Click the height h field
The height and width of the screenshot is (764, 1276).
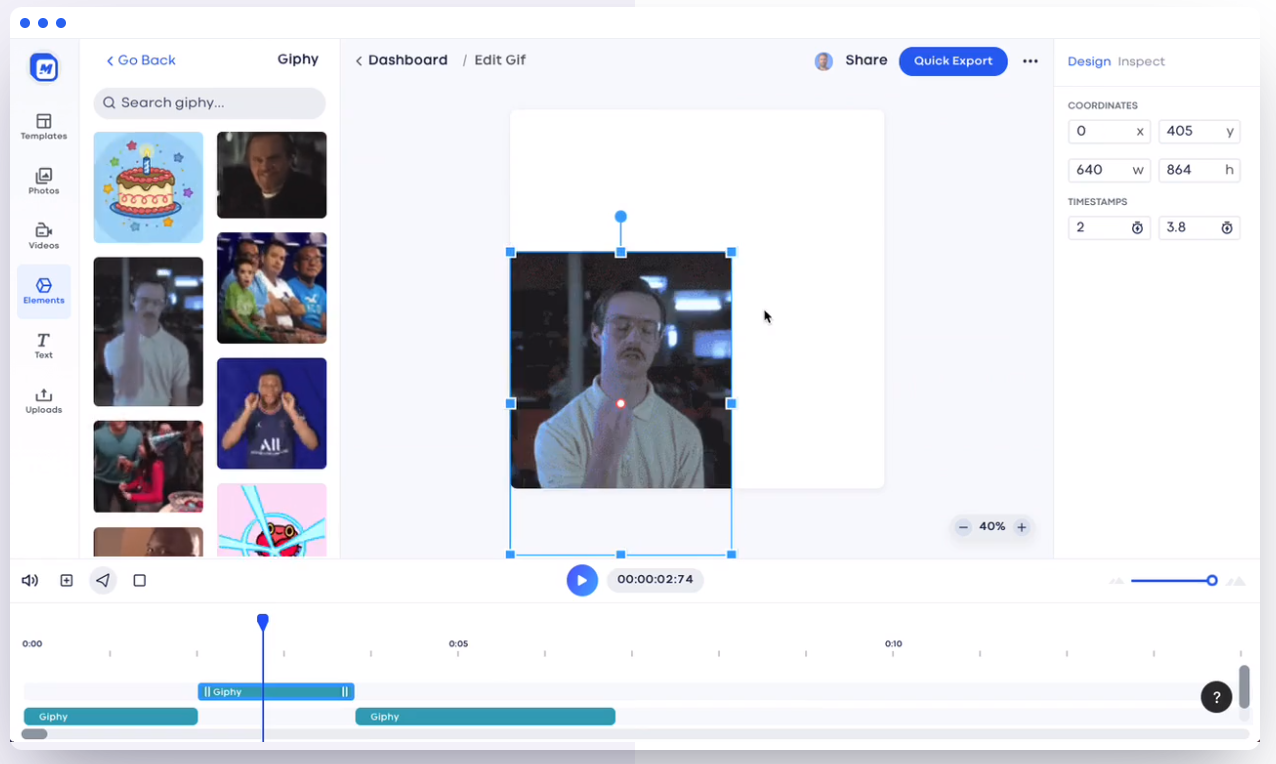click(x=1199, y=170)
